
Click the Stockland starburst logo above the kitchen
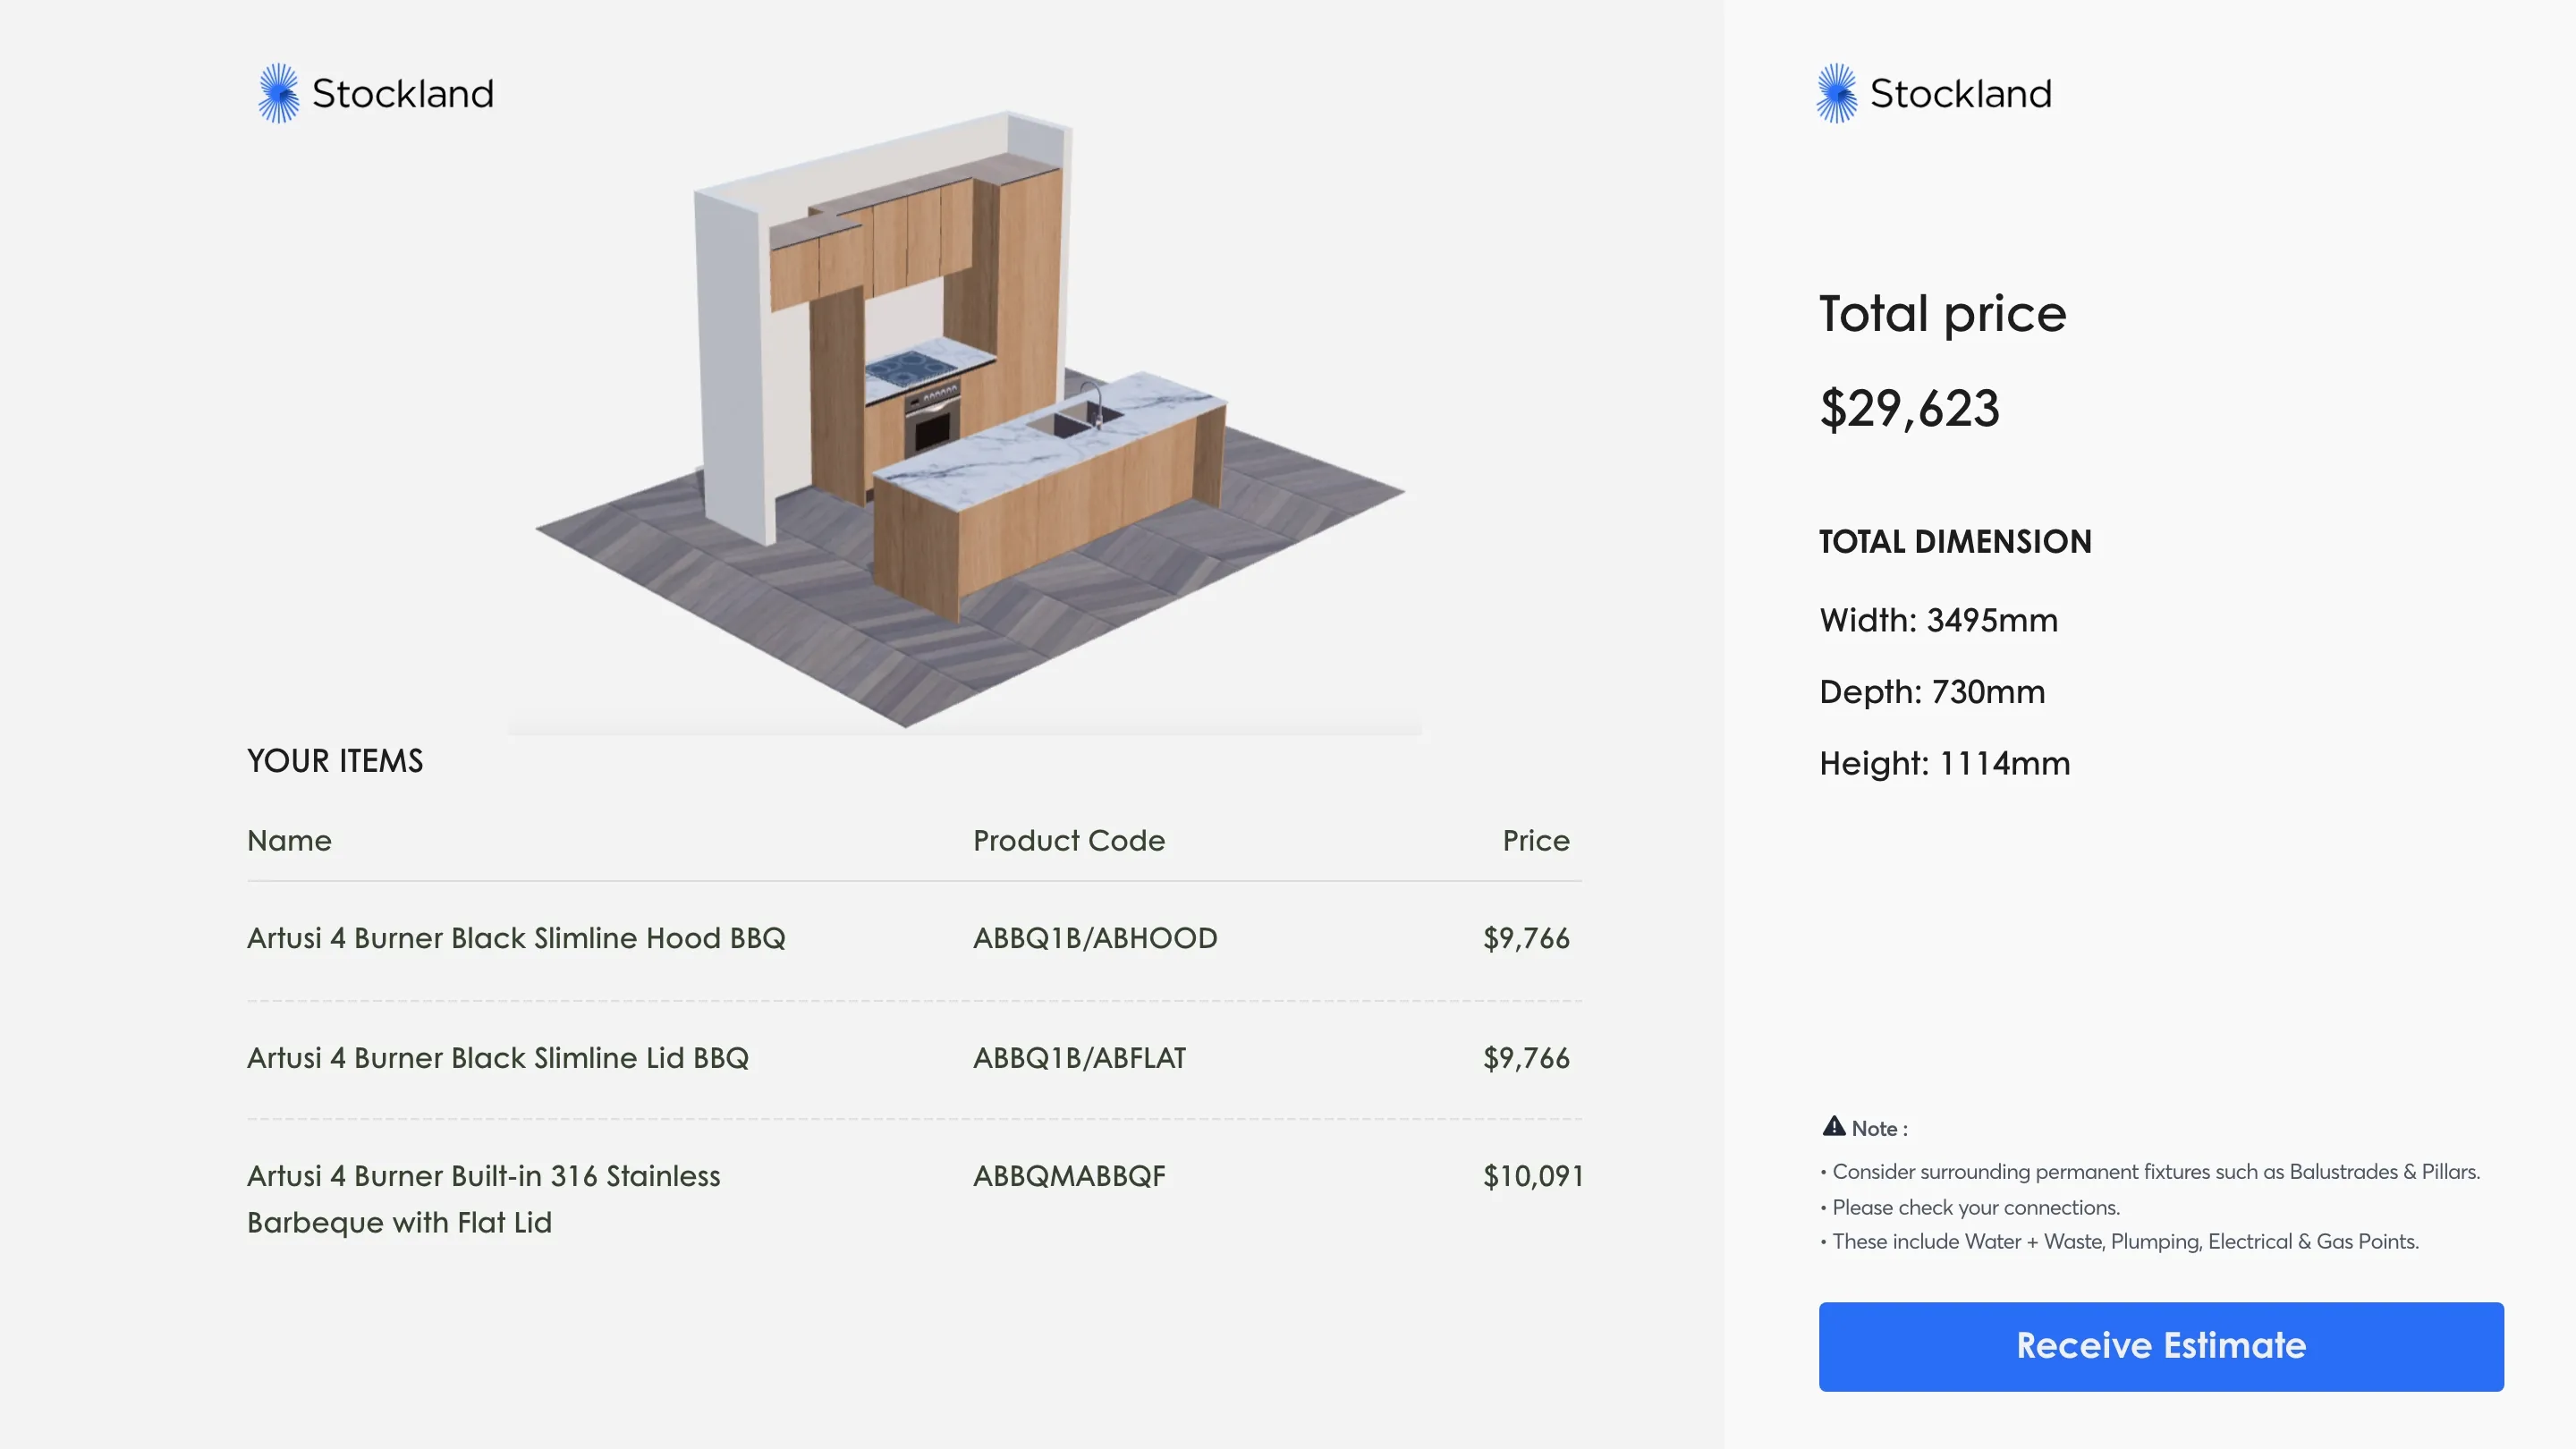tap(278, 94)
